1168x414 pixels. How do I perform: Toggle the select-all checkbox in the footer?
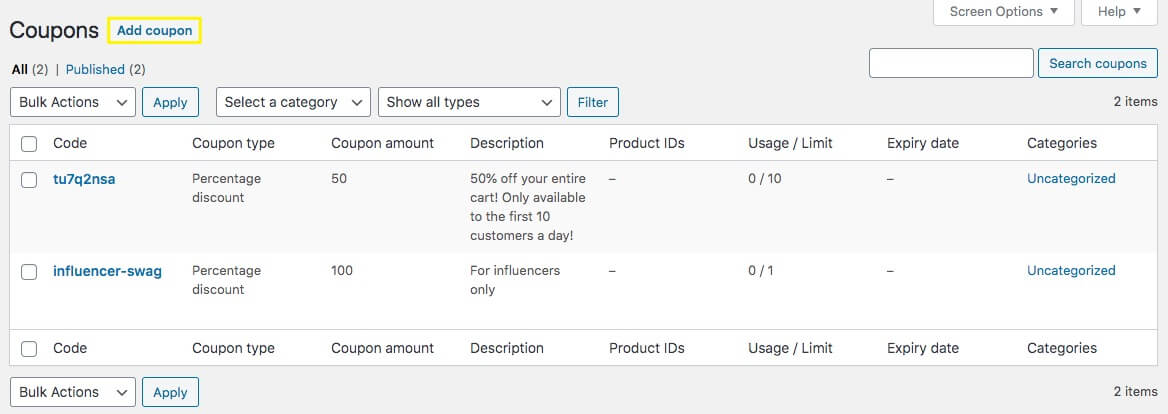[x=29, y=349]
